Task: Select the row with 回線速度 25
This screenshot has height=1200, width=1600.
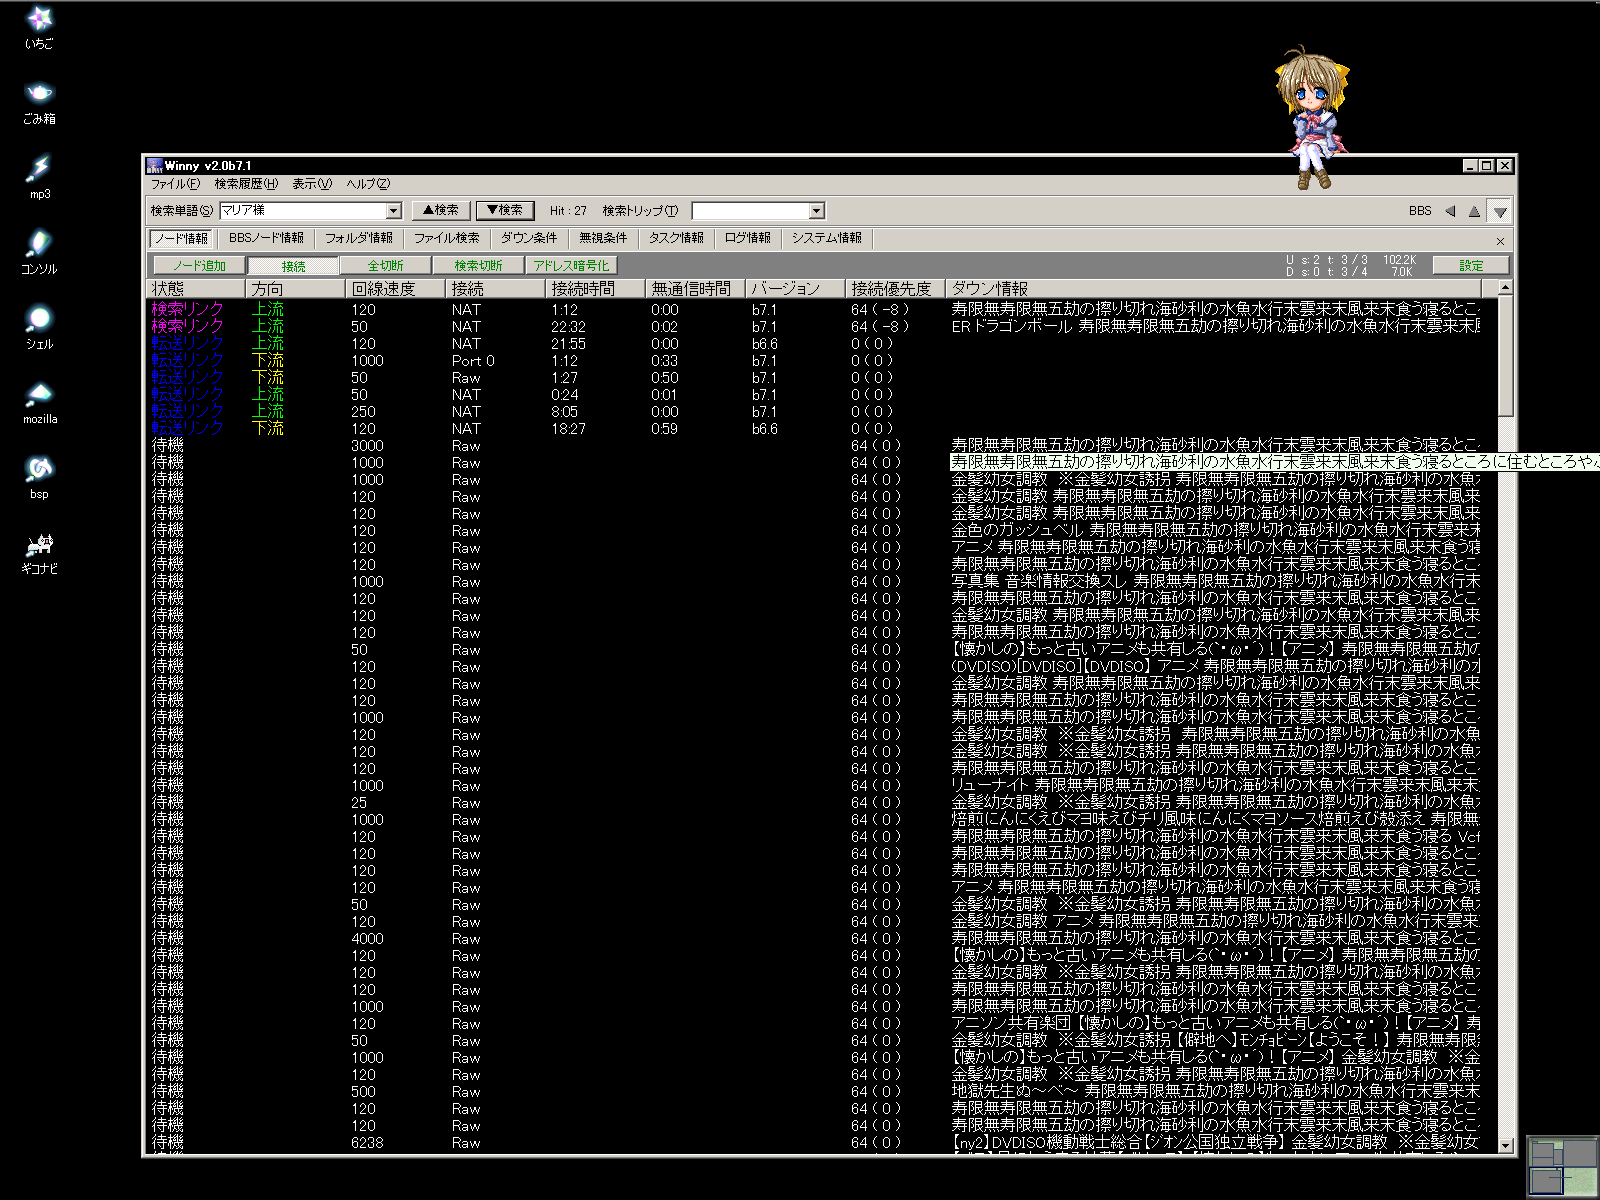Action: click(x=814, y=803)
